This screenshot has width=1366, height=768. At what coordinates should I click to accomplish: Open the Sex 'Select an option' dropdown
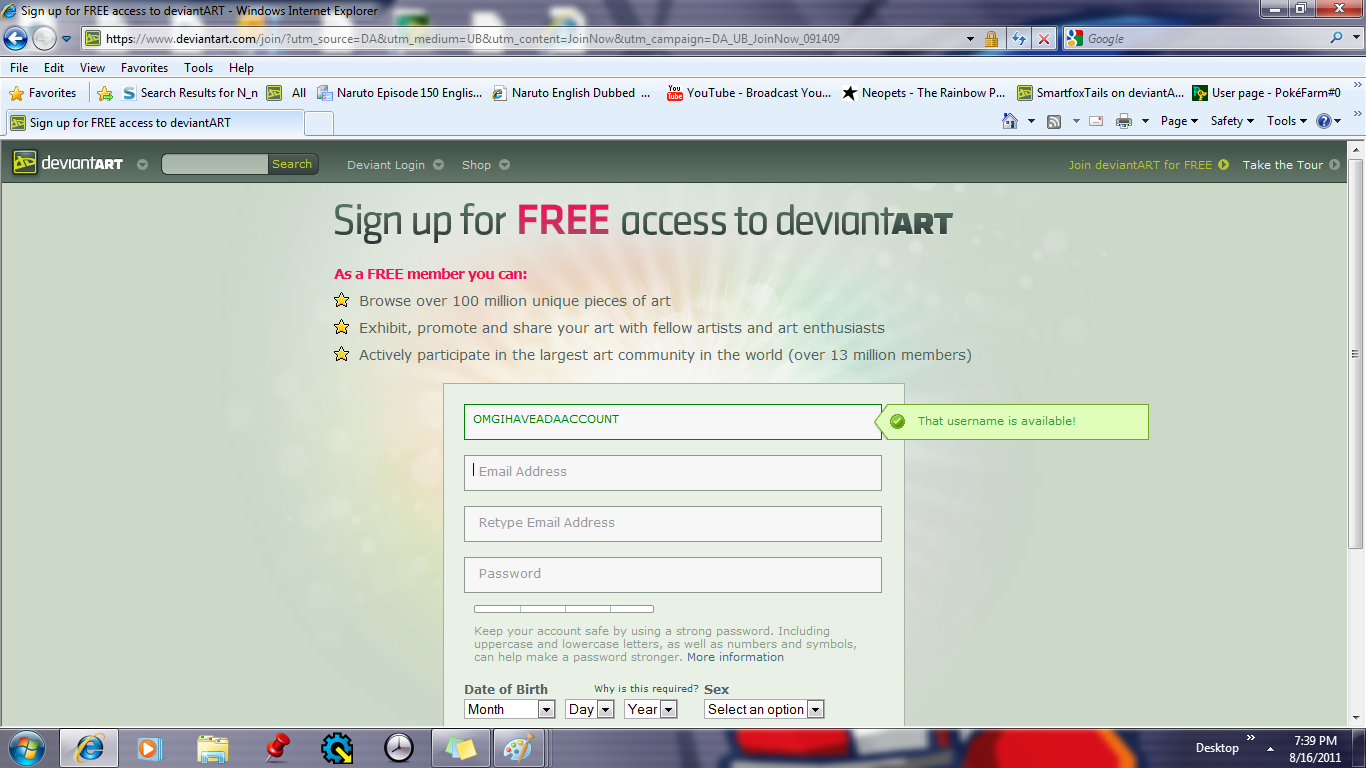pos(764,709)
